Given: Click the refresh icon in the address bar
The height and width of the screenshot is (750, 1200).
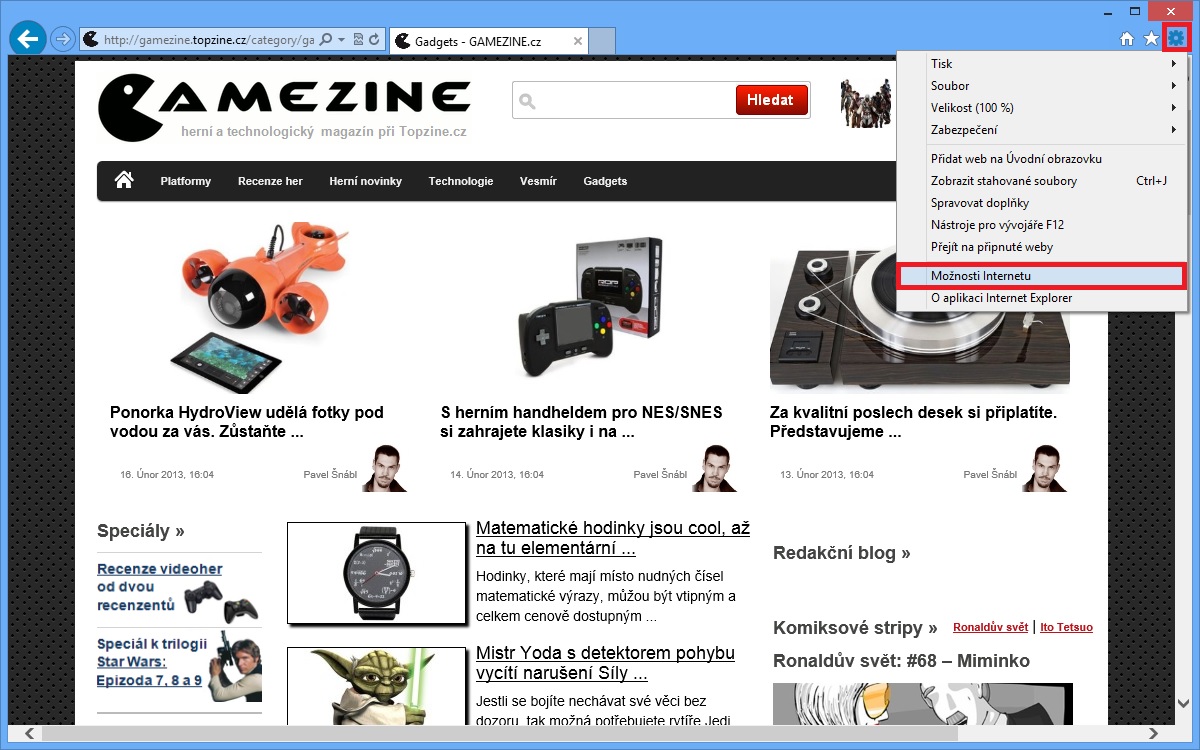Looking at the screenshot, I should [375, 40].
